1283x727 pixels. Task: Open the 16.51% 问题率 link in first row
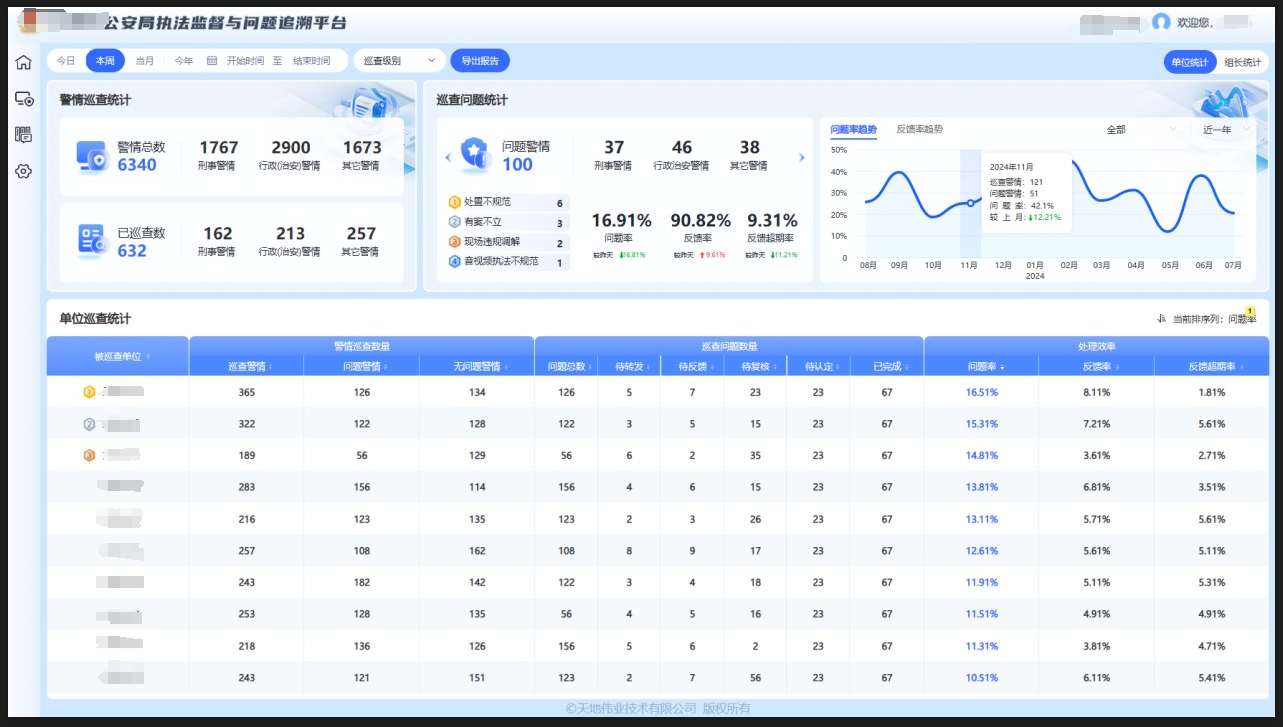[981, 393]
